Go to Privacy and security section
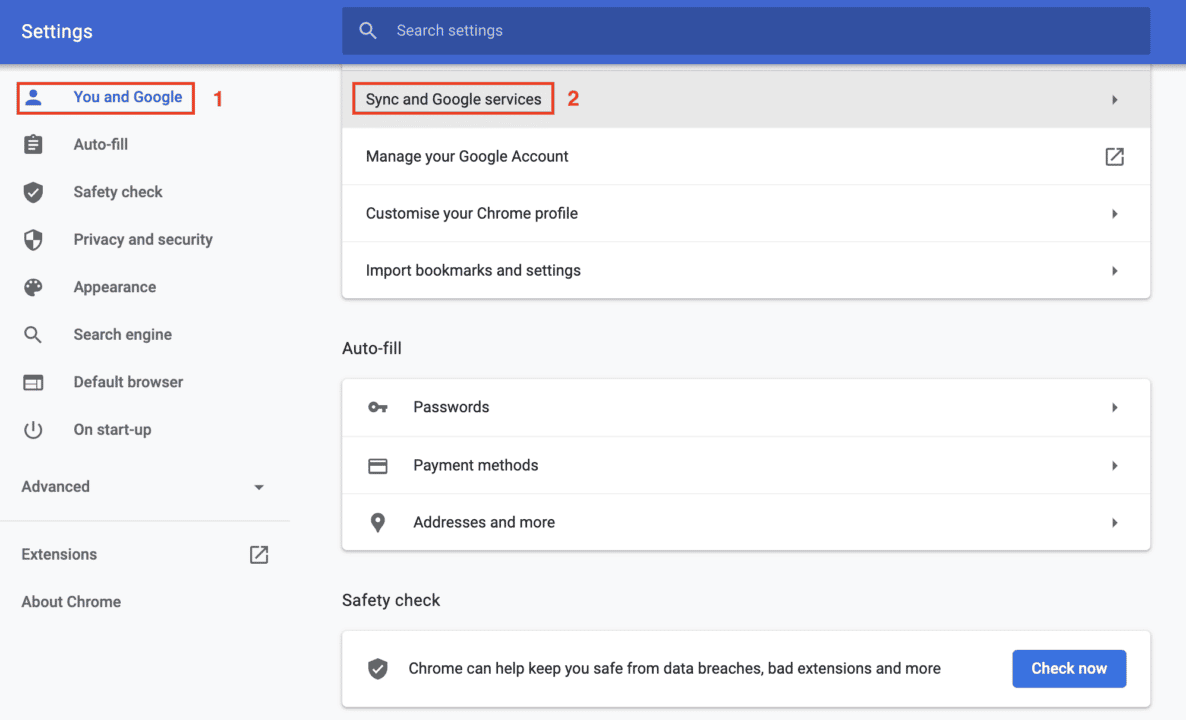This screenshot has height=720, width=1186. (143, 240)
